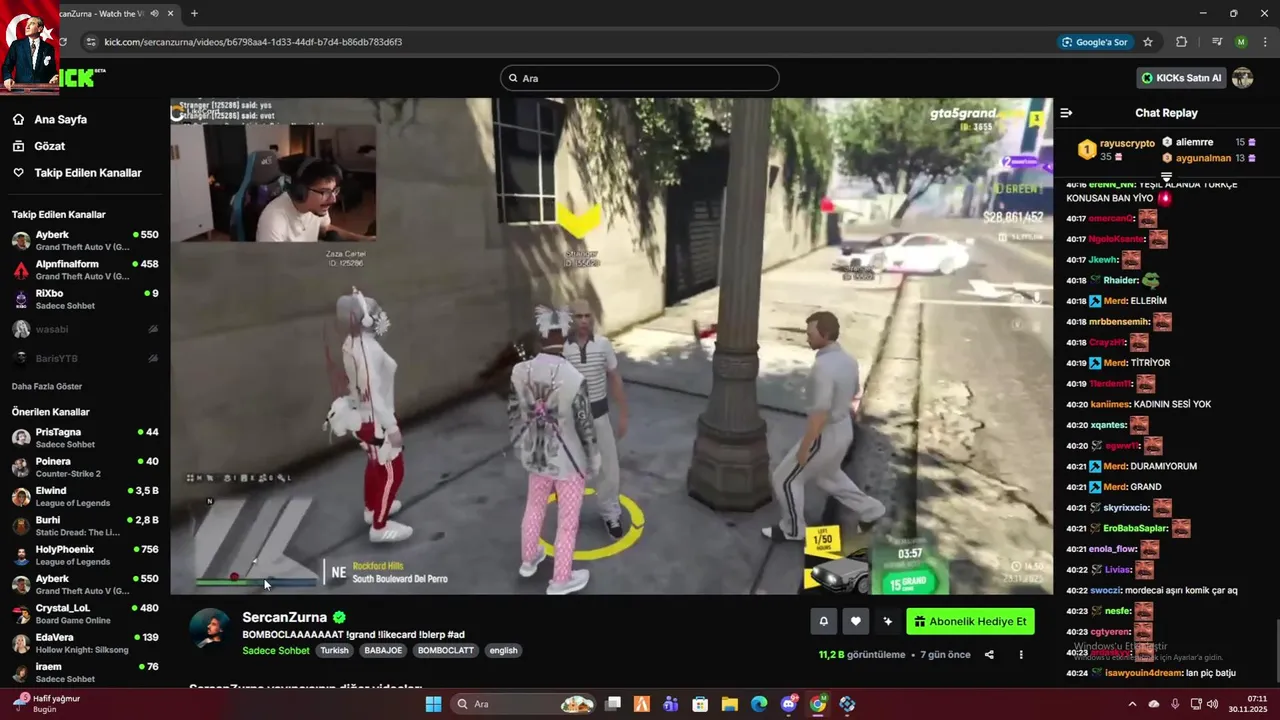Click the Sadece Sohbet category link under the video title
Viewport: 1280px width, 720px height.
pyautogui.click(x=276, y=650)
